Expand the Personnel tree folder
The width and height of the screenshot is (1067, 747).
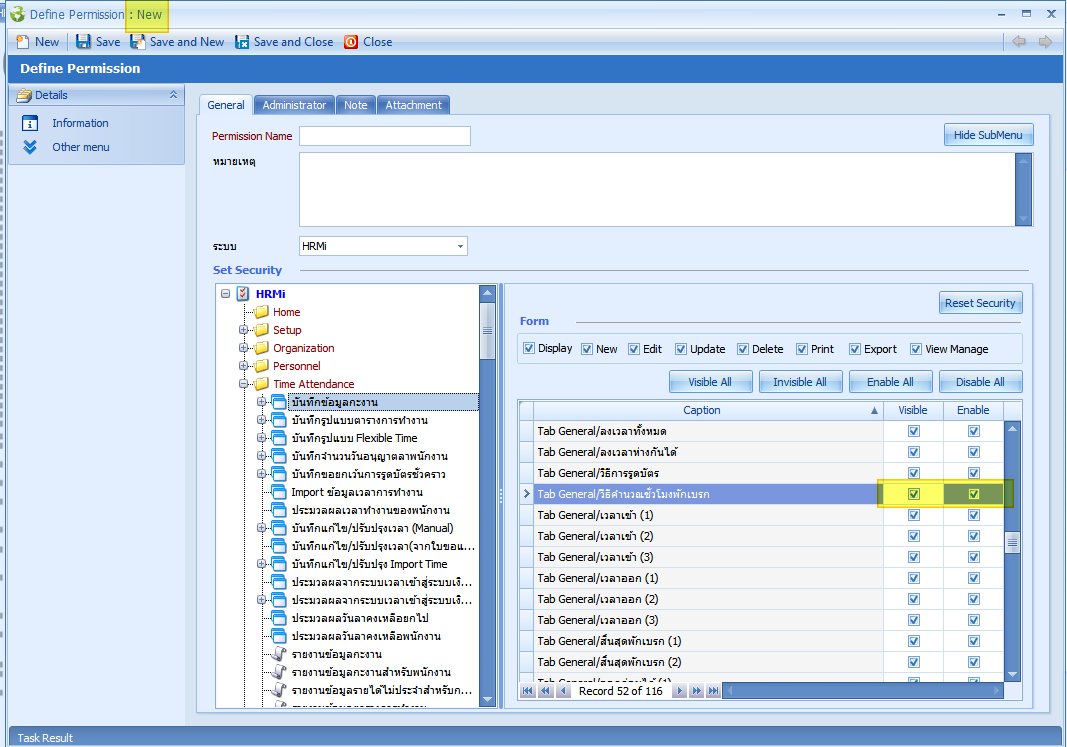243,366
